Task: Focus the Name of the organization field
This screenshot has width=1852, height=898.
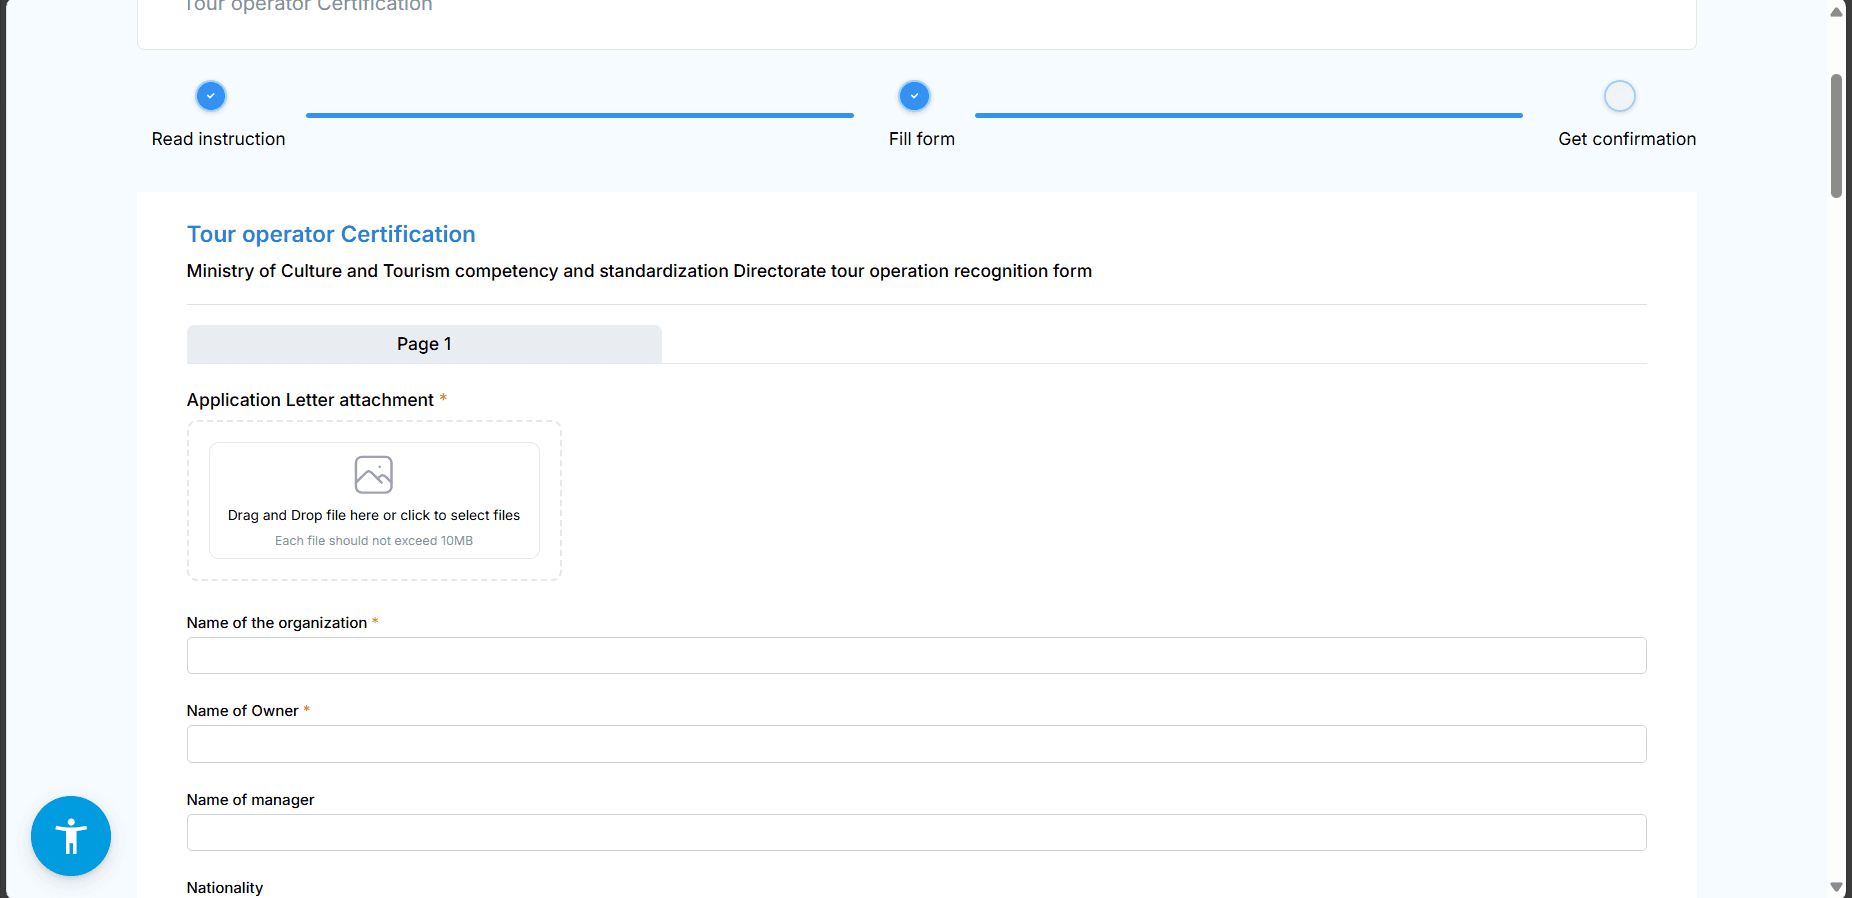Action: point(916,656)
